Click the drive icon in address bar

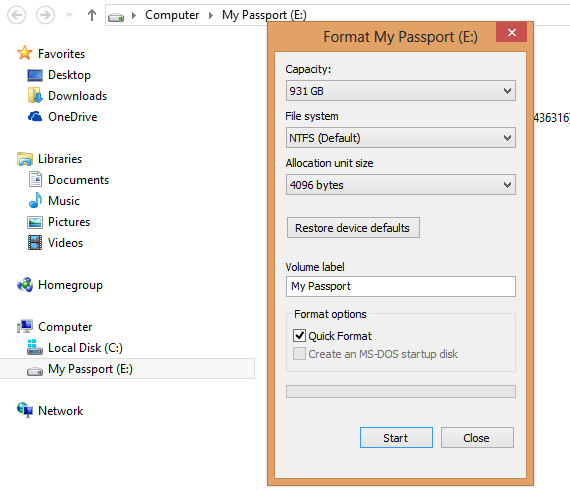tap(116, 16)
